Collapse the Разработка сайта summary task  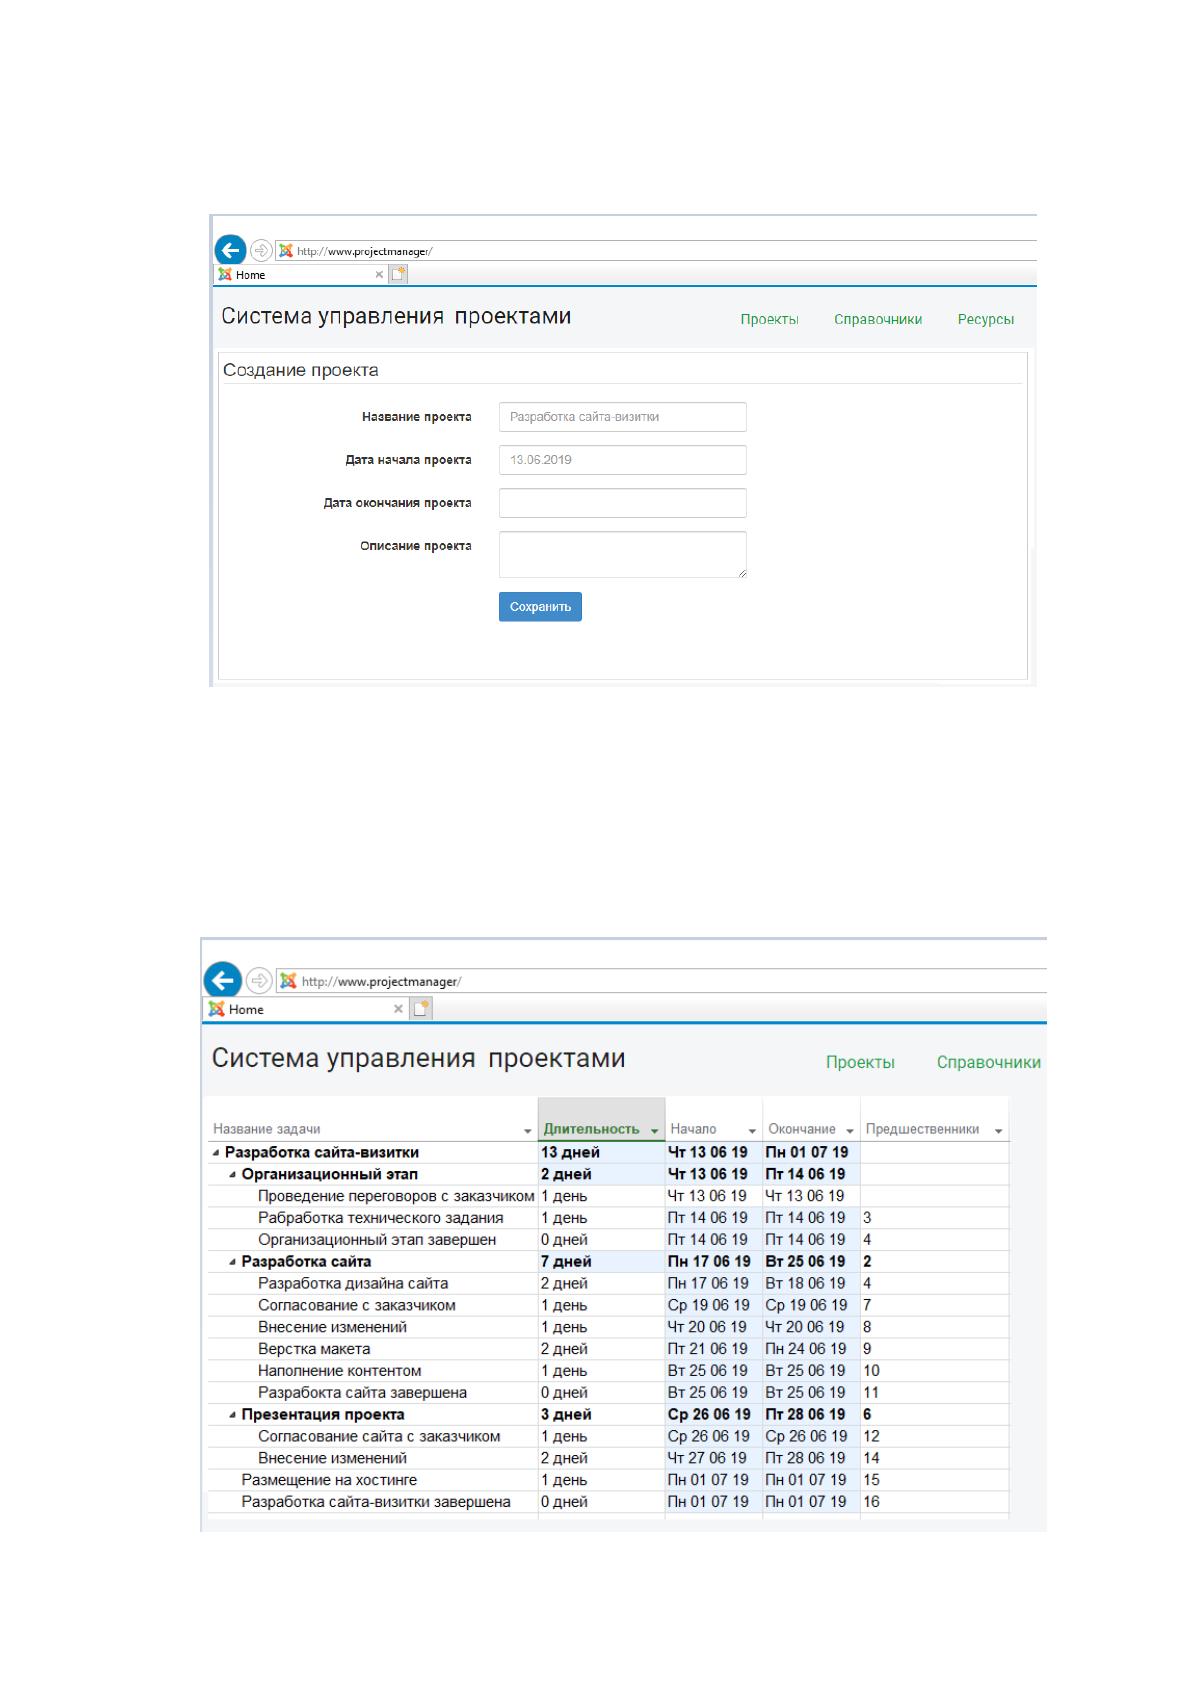coord(233,1262)
